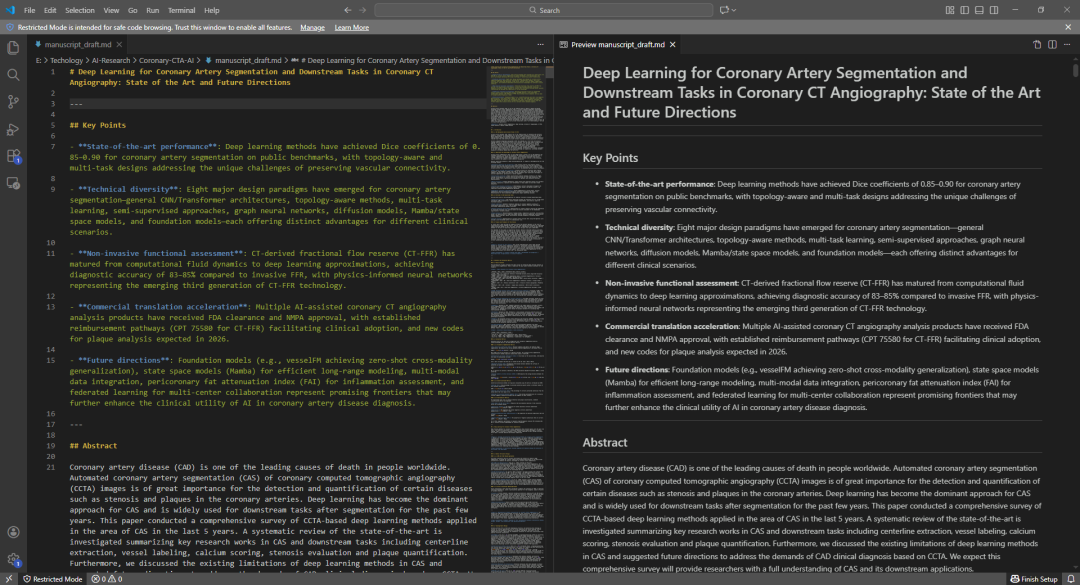Open the heading symbol breadcrumb

[422, 60]
